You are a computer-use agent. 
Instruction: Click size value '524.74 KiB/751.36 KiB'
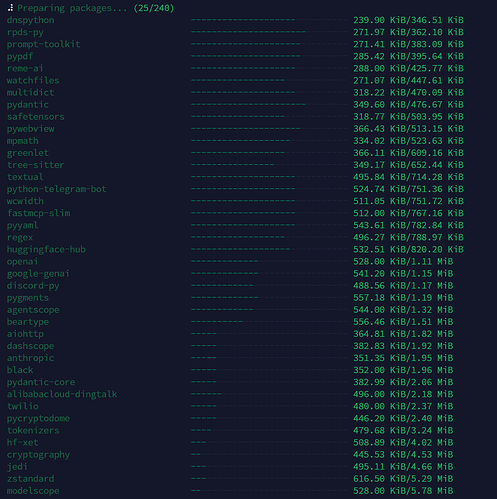[x=408, y=189]
